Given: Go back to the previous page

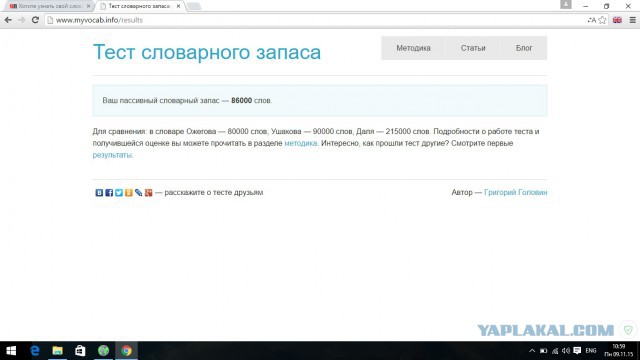Looking at the screenshot, I should click(x=8, y=20).
